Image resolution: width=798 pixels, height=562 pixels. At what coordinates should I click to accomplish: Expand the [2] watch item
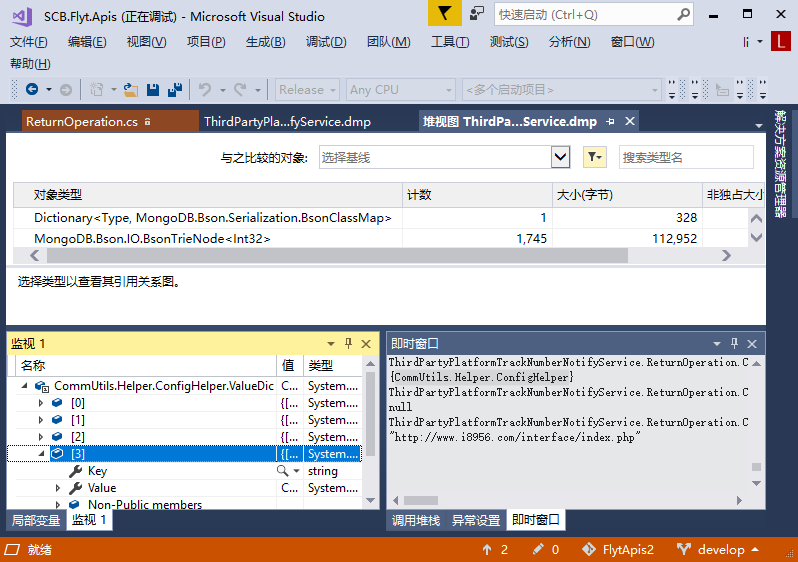(41, 437)
